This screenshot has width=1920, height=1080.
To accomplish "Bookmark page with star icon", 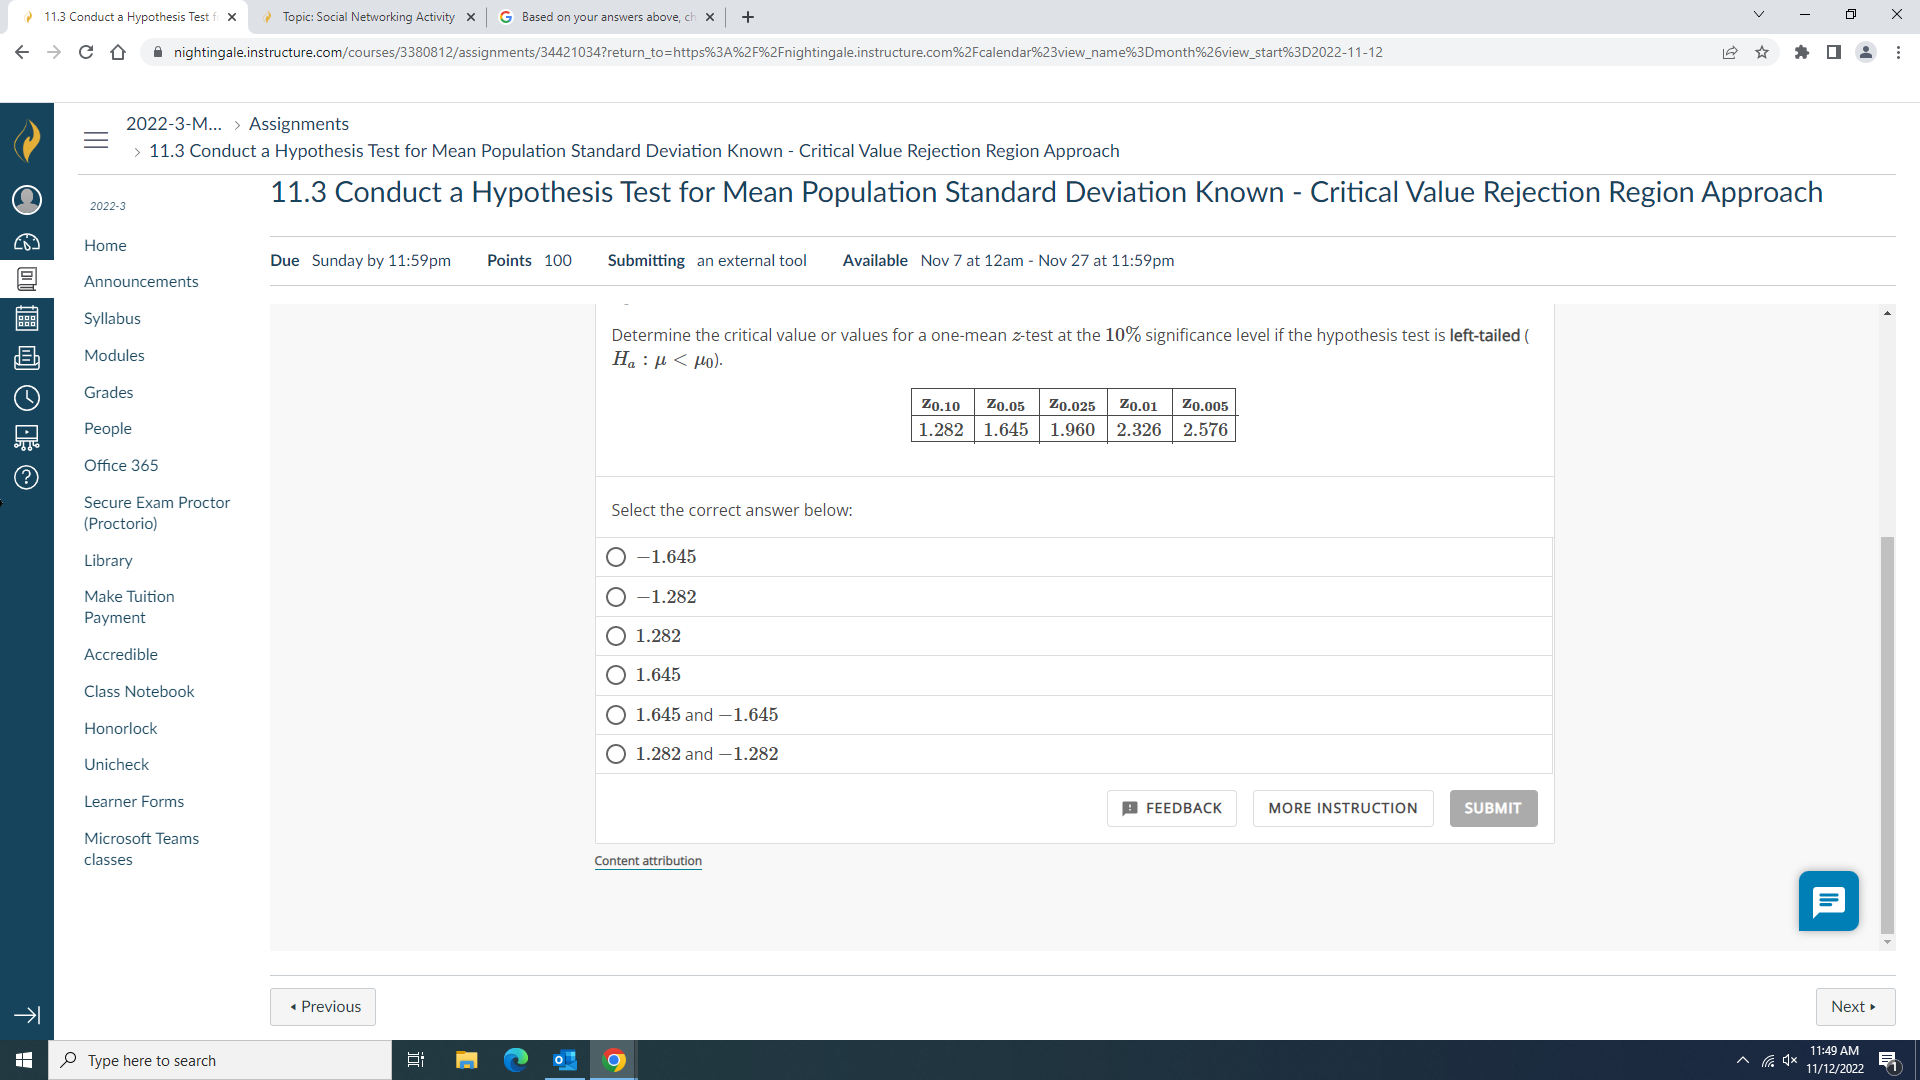I will [1762, 52].
